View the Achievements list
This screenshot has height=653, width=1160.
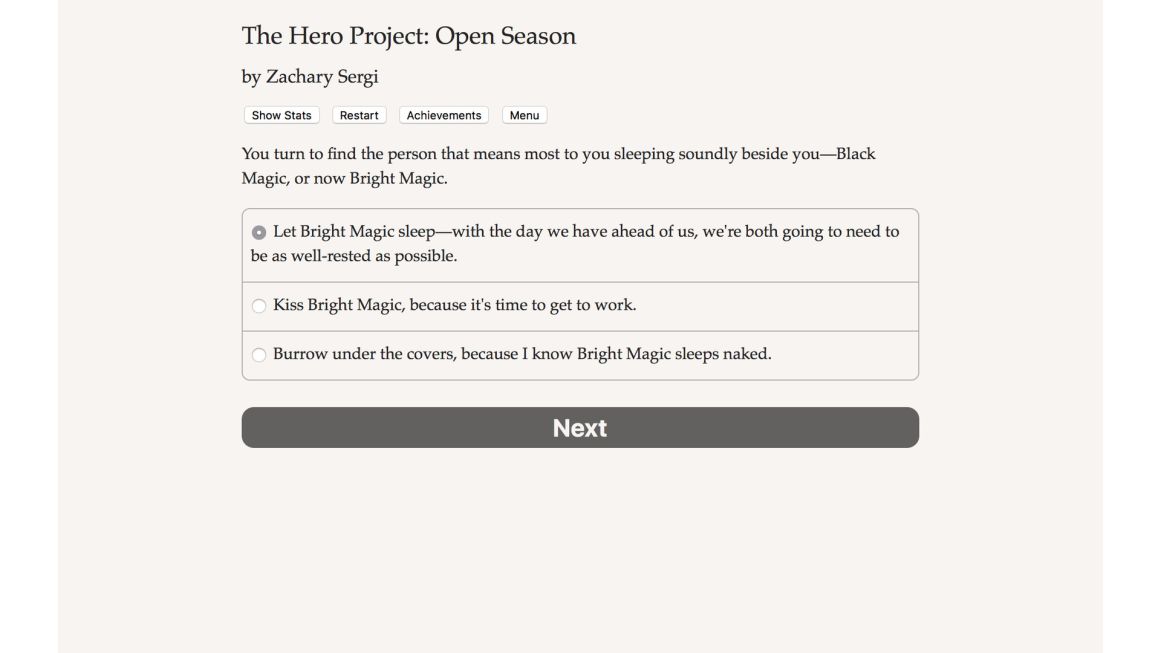click(444, 115)
